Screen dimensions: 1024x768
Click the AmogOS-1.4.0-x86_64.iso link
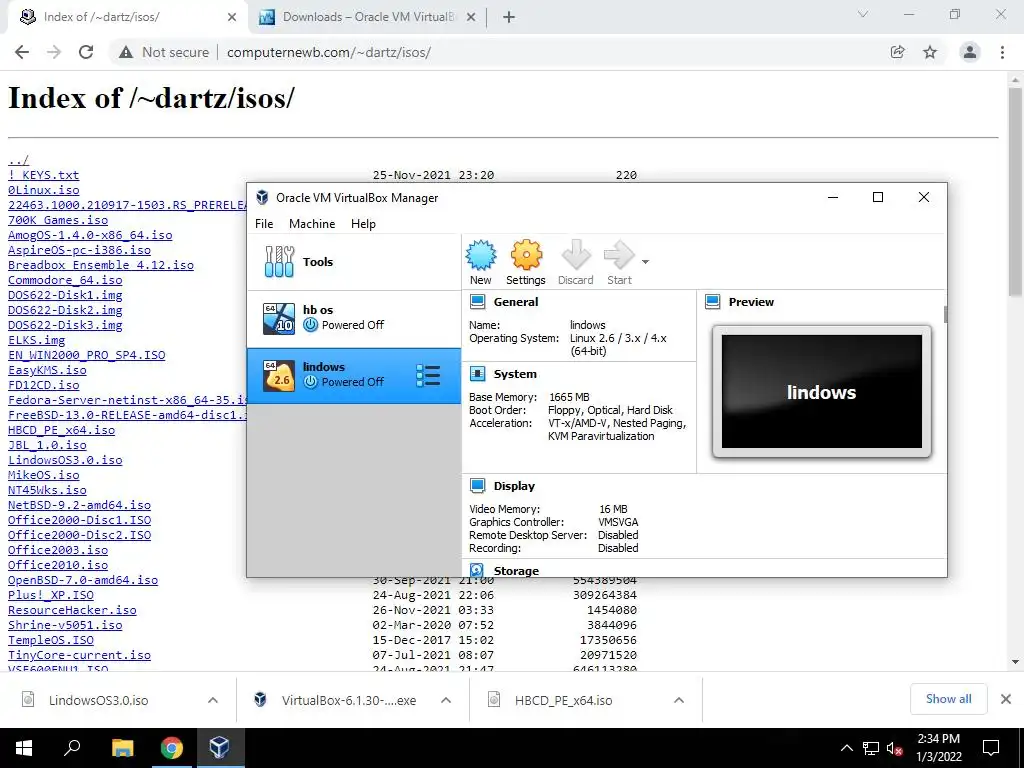(x=90, y=235)
